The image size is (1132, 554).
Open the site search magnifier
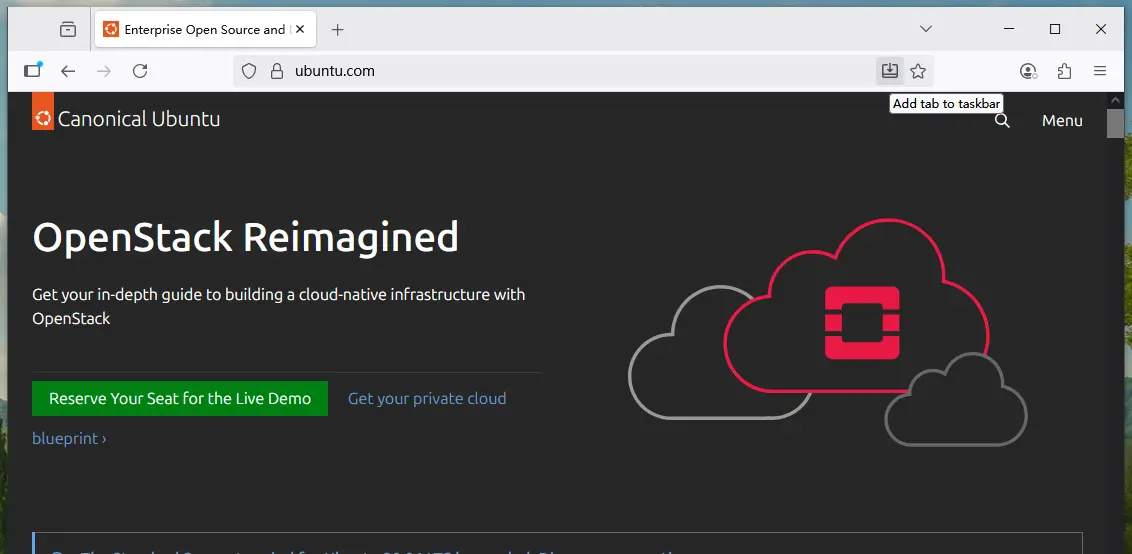click(1002, 121)
